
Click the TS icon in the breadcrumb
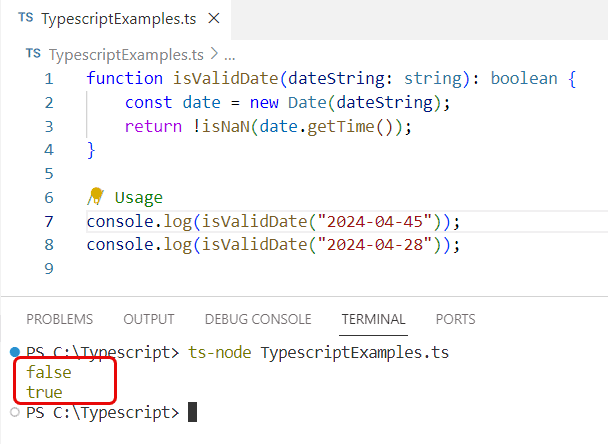coord(33,53)
